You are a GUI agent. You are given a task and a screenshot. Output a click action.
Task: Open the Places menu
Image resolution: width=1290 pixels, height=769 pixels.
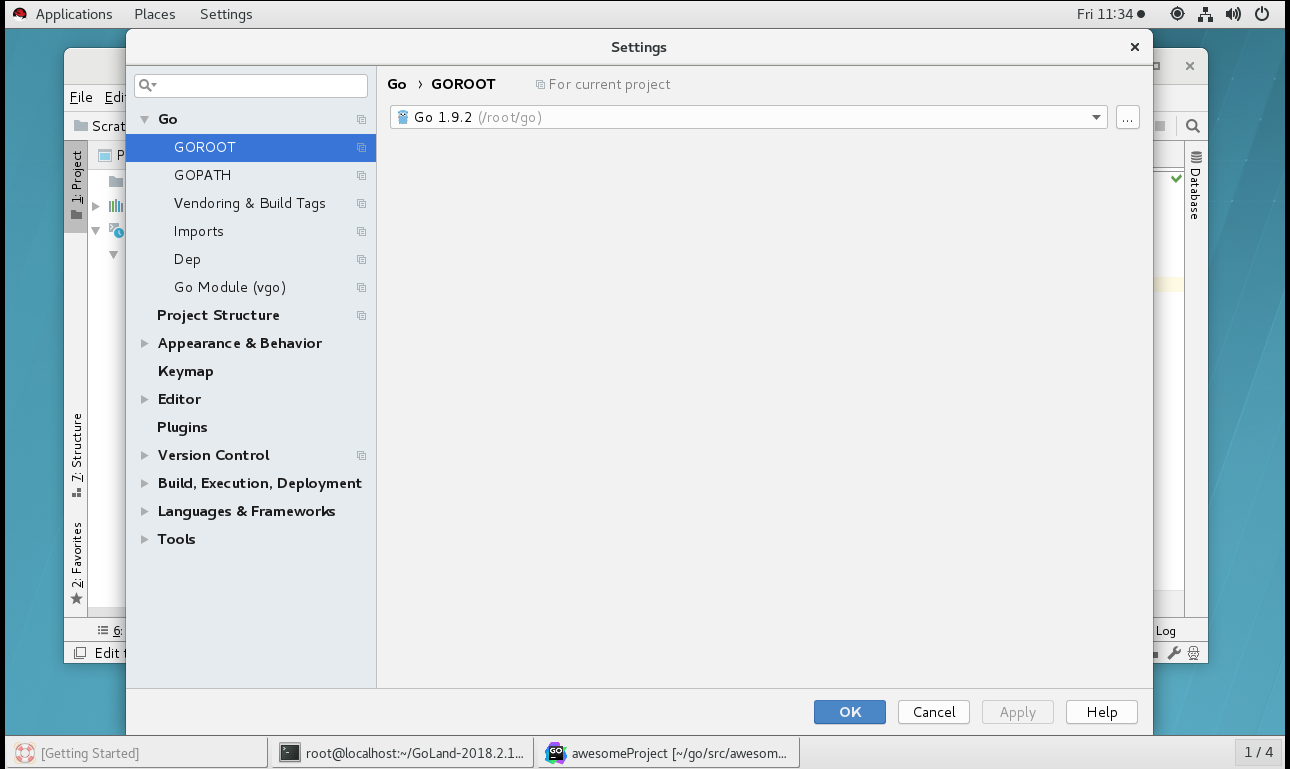(x=155, y=14)
